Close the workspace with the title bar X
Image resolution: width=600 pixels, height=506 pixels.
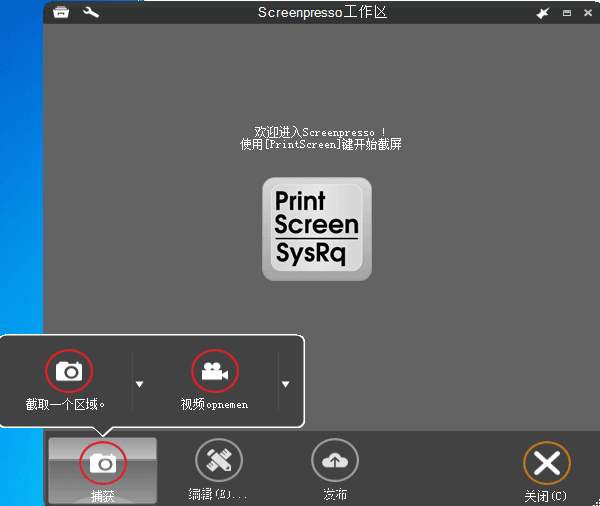(588, 13)
